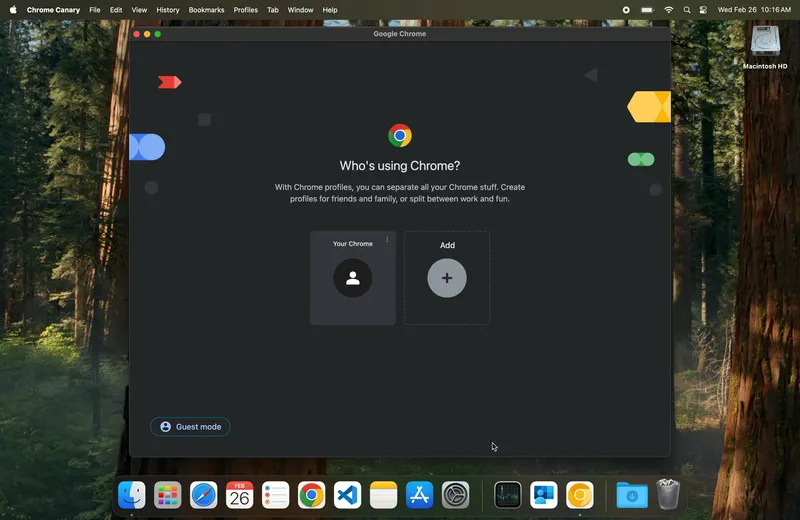Open three-dot menu on Your Chrome profile
This screenshot has width=800, height=520.
pyautogui.click(x=387, y=240)
